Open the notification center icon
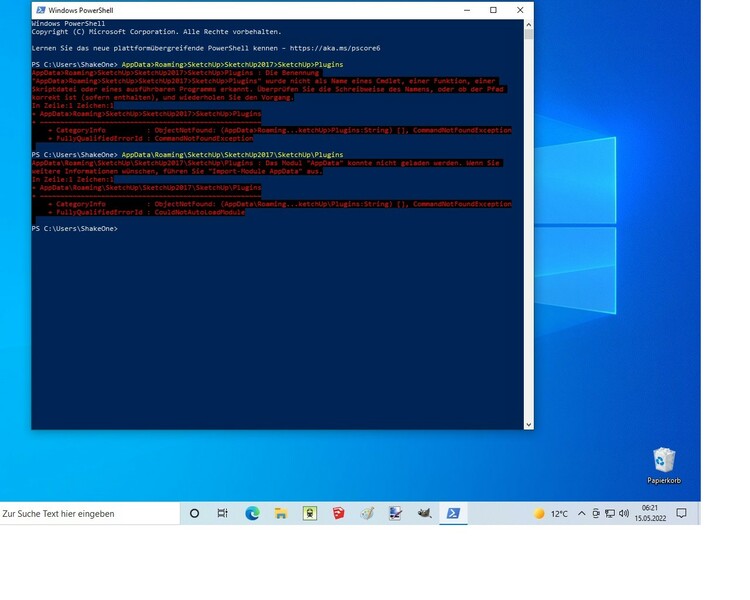 click(x=681, y=513)
